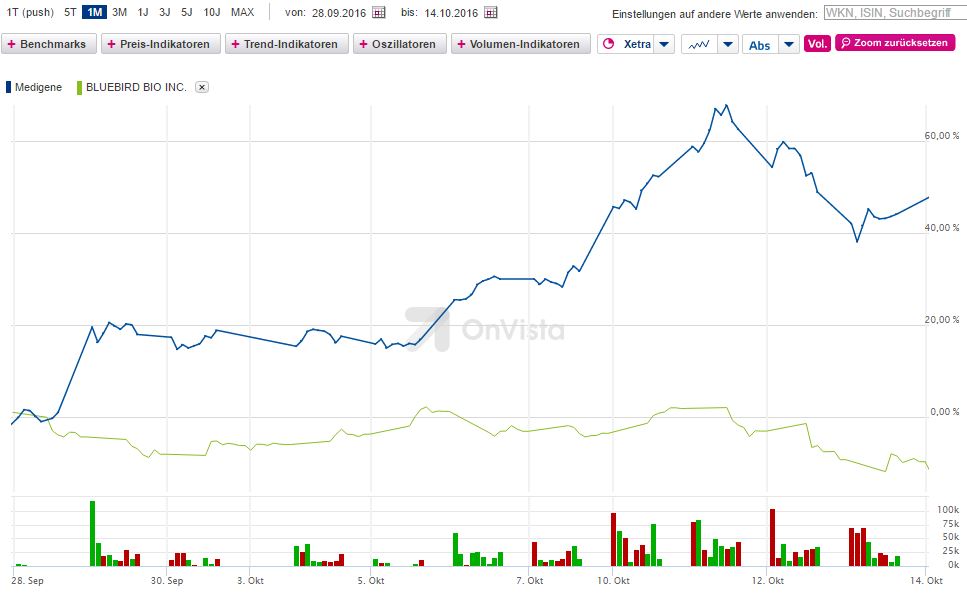Click the pie chart icon beside Xetra
Image resolution: width=967 pixels, height=594 pixels.
607,44
